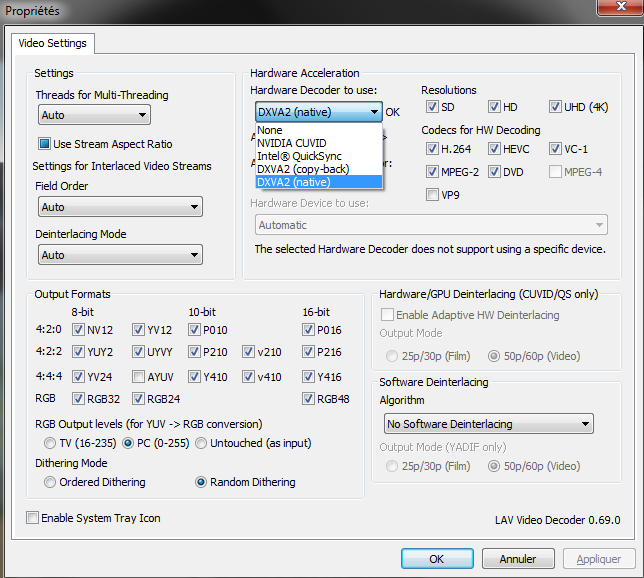Viewport: 644px width, 578px height.
Task: Enable System Tray Icon checkbox
Action: [x=32, y=518]
